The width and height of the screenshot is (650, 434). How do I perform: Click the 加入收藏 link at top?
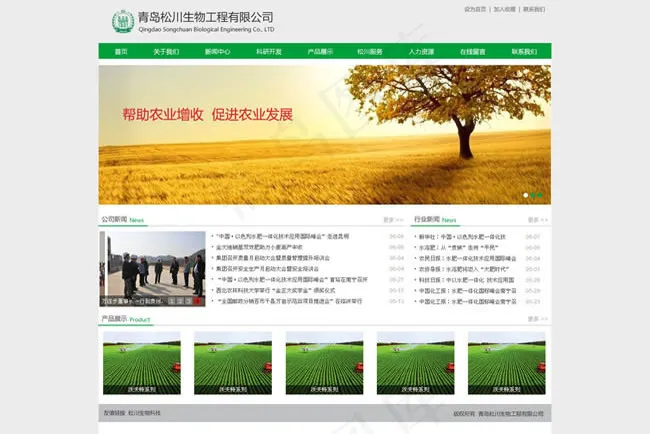tap(504, 9)
